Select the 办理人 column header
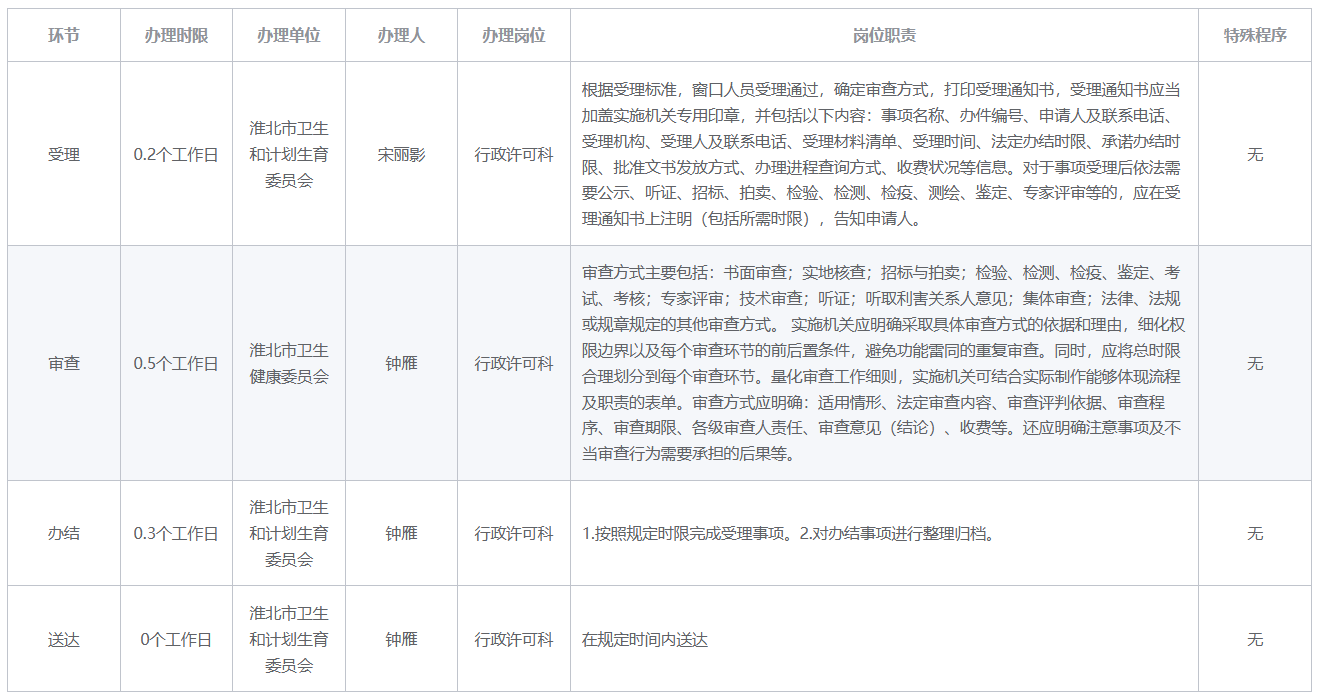The image size is (1318, 695). [x=401, y=35]
